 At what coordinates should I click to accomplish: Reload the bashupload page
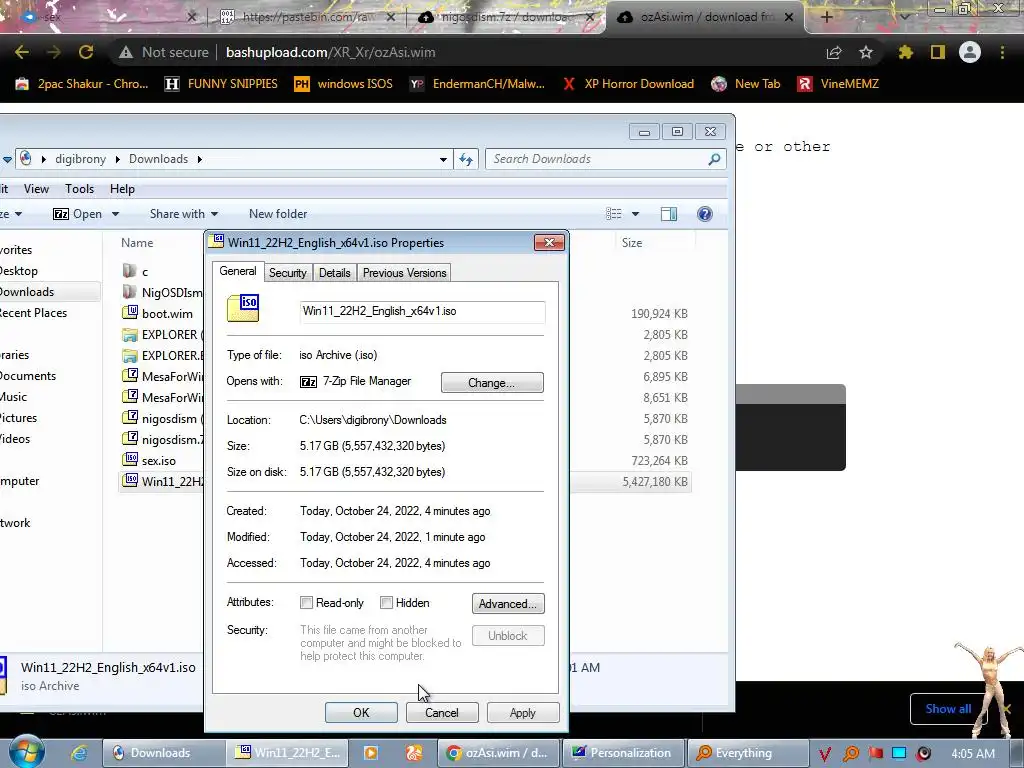pyautogui.click(x=86, y=52)
